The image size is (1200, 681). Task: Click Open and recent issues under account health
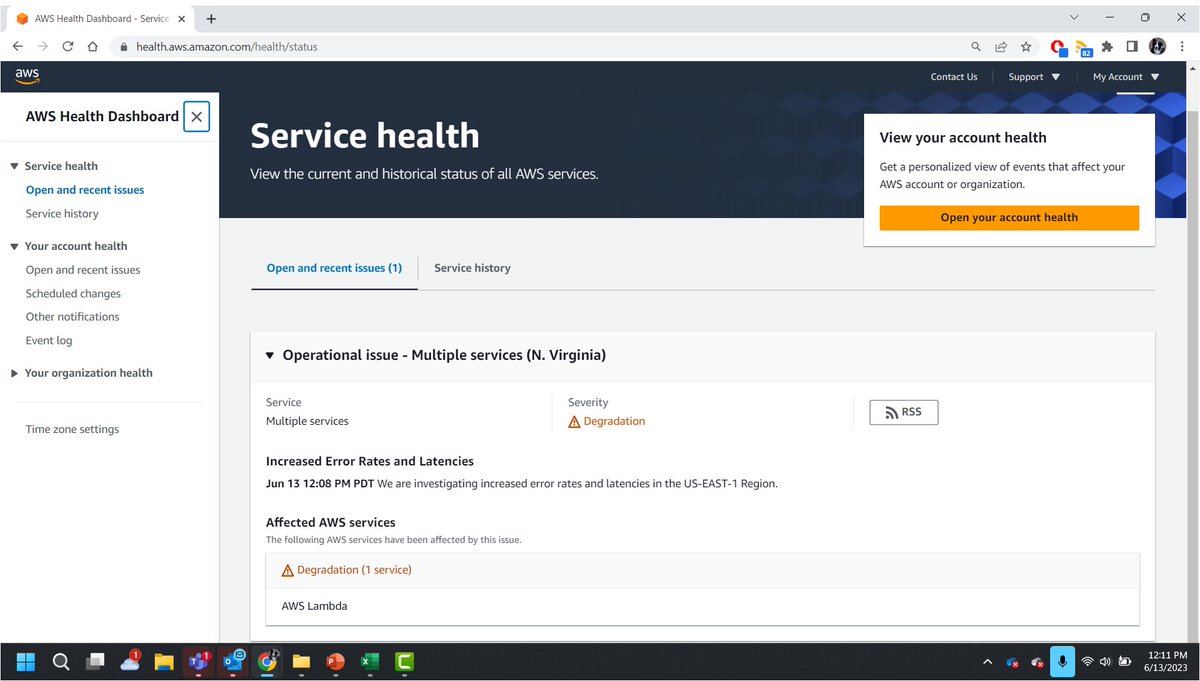point(83,270)
